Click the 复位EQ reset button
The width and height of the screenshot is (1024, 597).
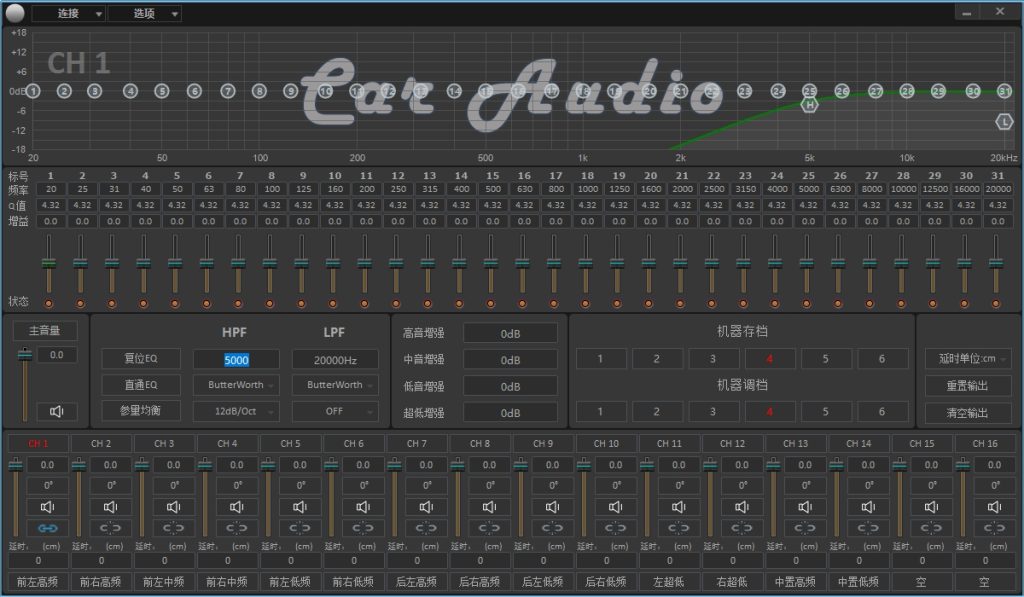141,359
